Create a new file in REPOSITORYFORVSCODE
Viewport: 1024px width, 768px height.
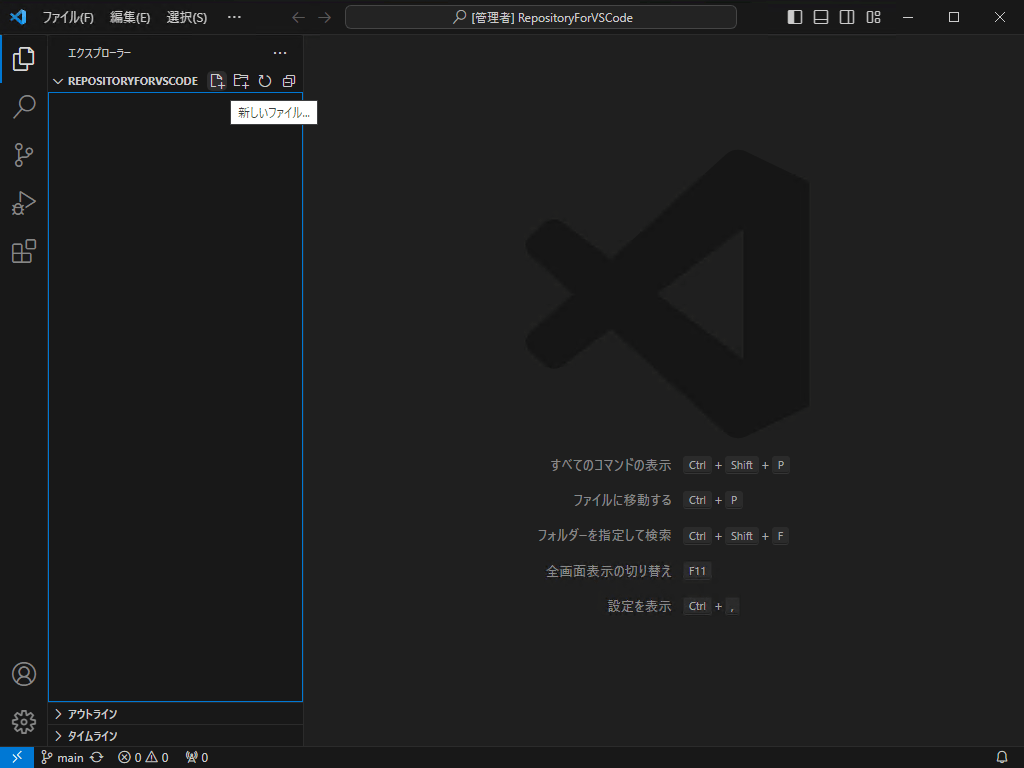click(217, 81)
